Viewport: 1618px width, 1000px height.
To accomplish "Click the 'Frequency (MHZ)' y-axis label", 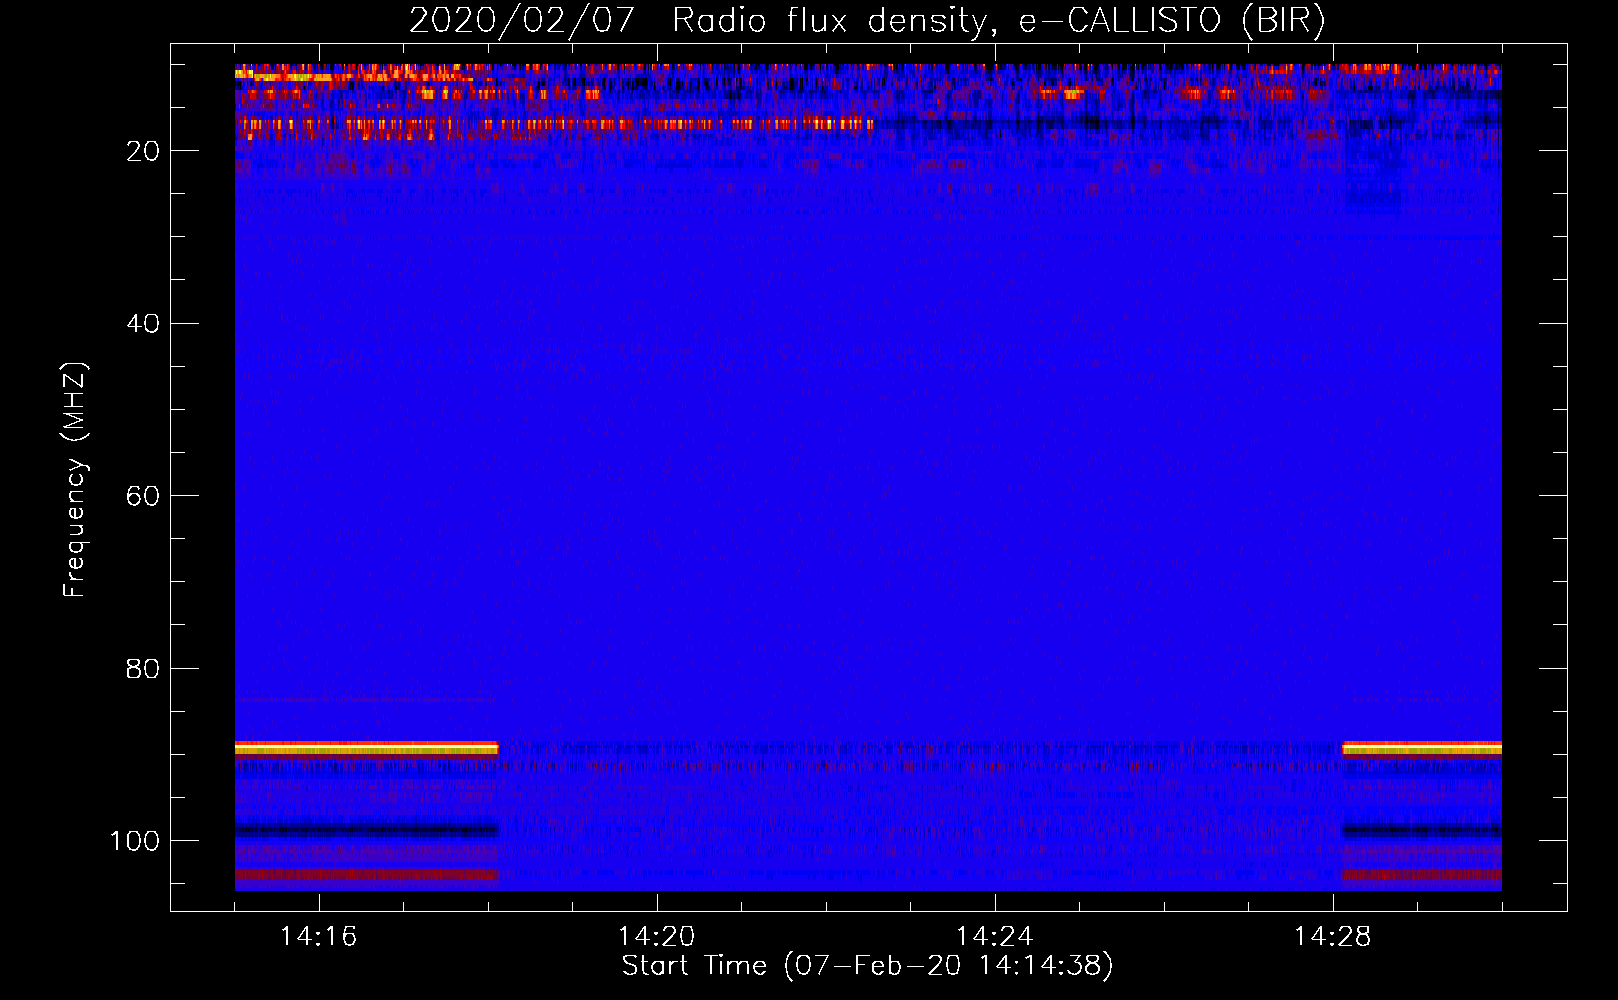I will click(76, 480).
